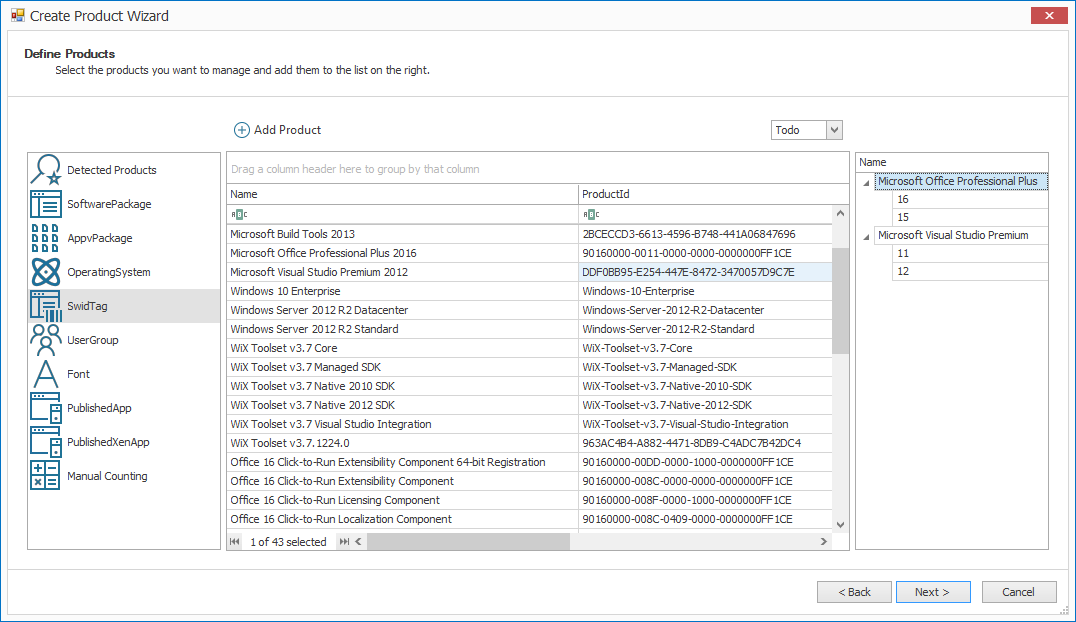This screenshot has width=1076, height=622.
Task: Click the Back button
Action: click(854, 592)
